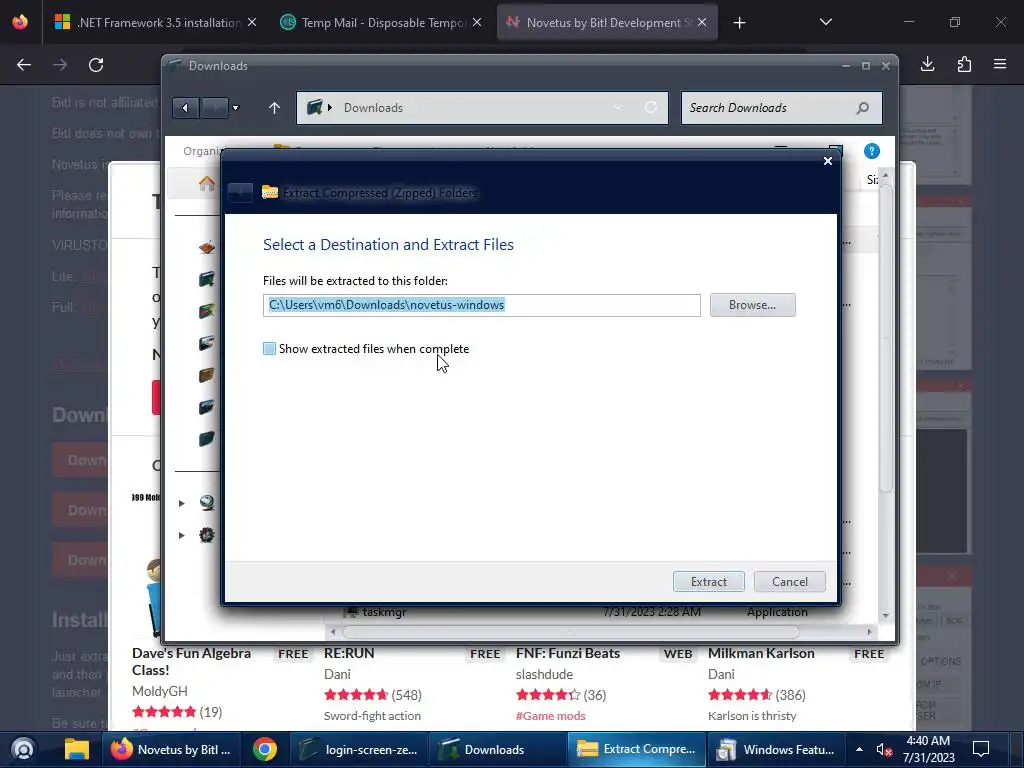Switch to login-screen-ze... taskbar window

point(359,749)
